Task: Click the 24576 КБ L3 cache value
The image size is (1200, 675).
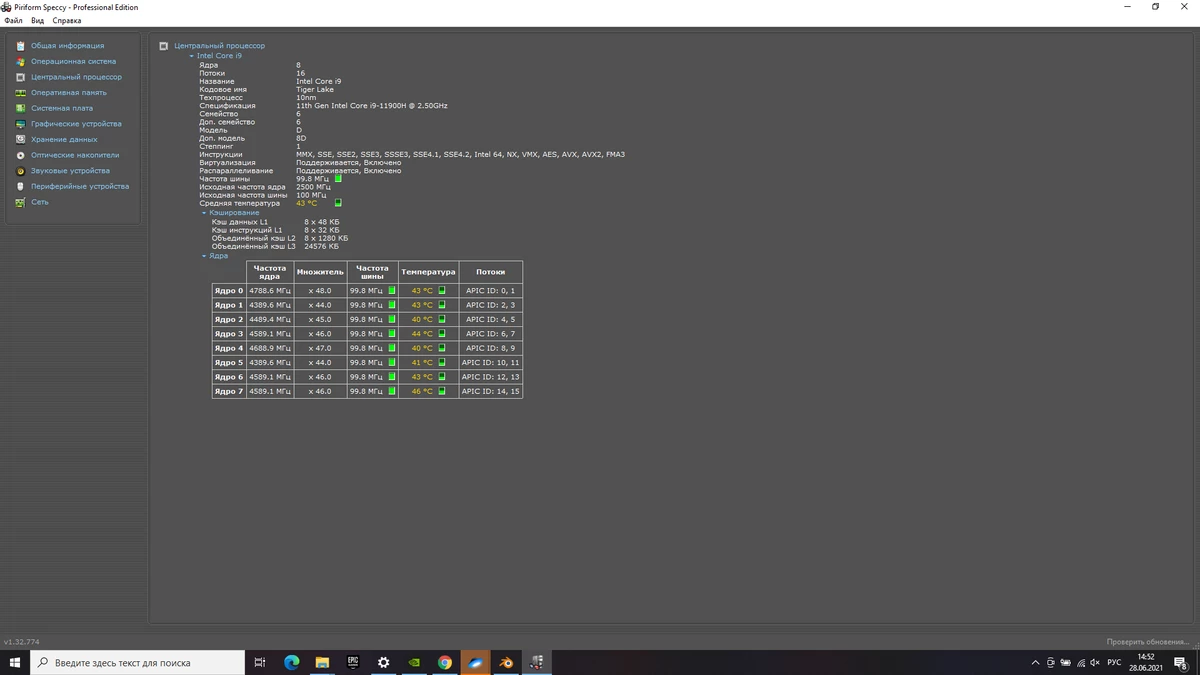Action: click(321, 246)
